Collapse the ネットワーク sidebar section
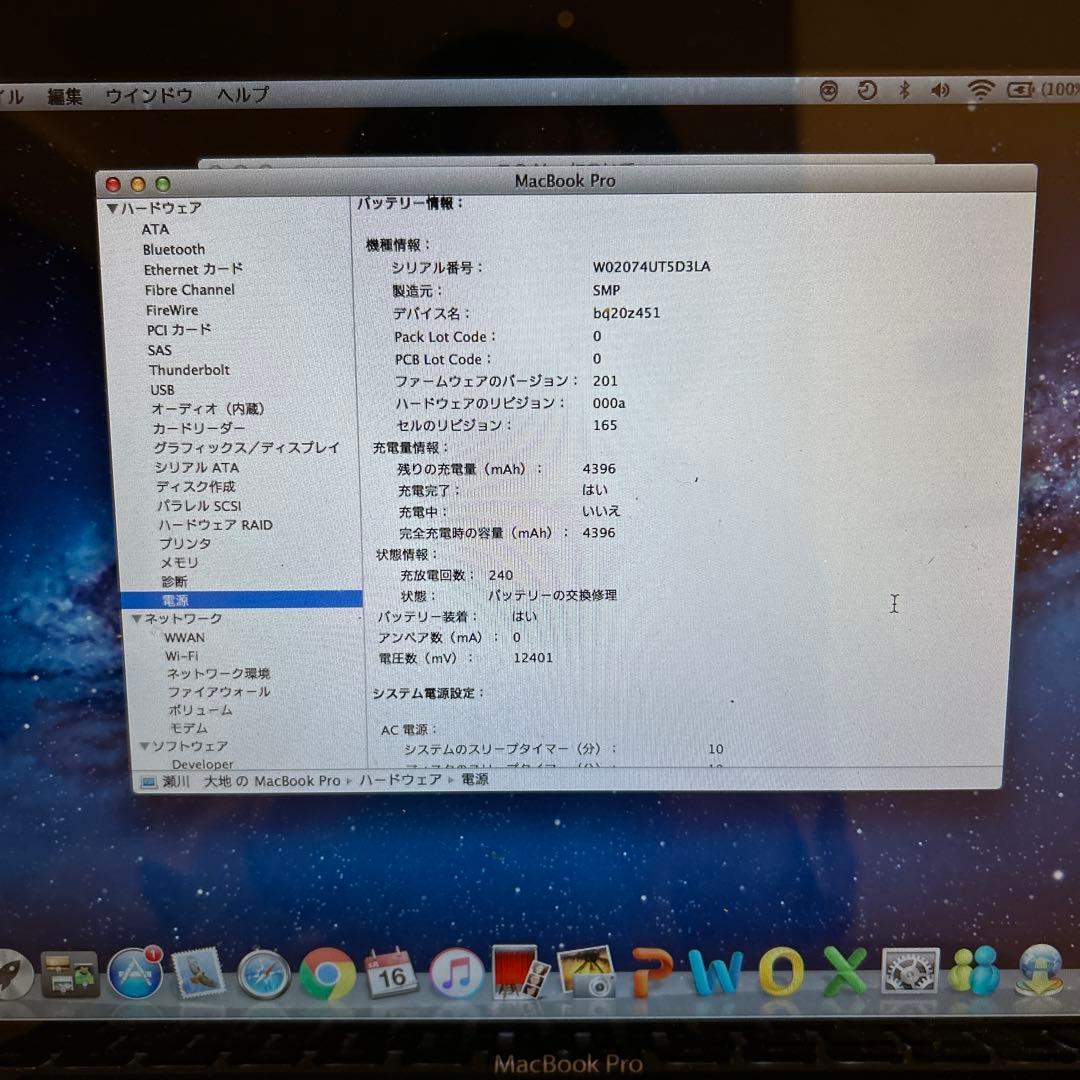The image size is (1080, 1080). [x=137, y=618]
